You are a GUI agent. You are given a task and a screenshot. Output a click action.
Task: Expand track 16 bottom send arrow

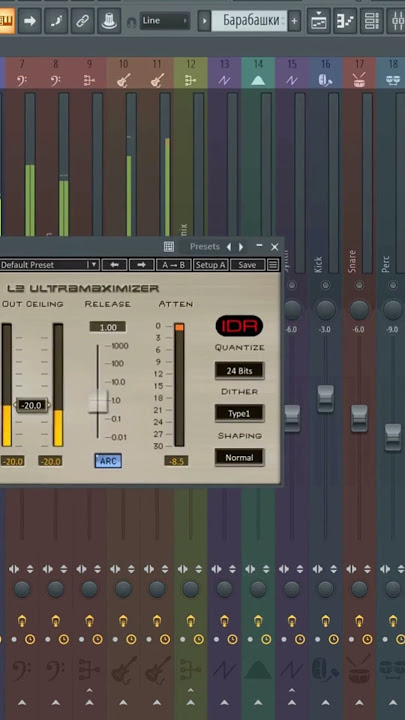326,703
